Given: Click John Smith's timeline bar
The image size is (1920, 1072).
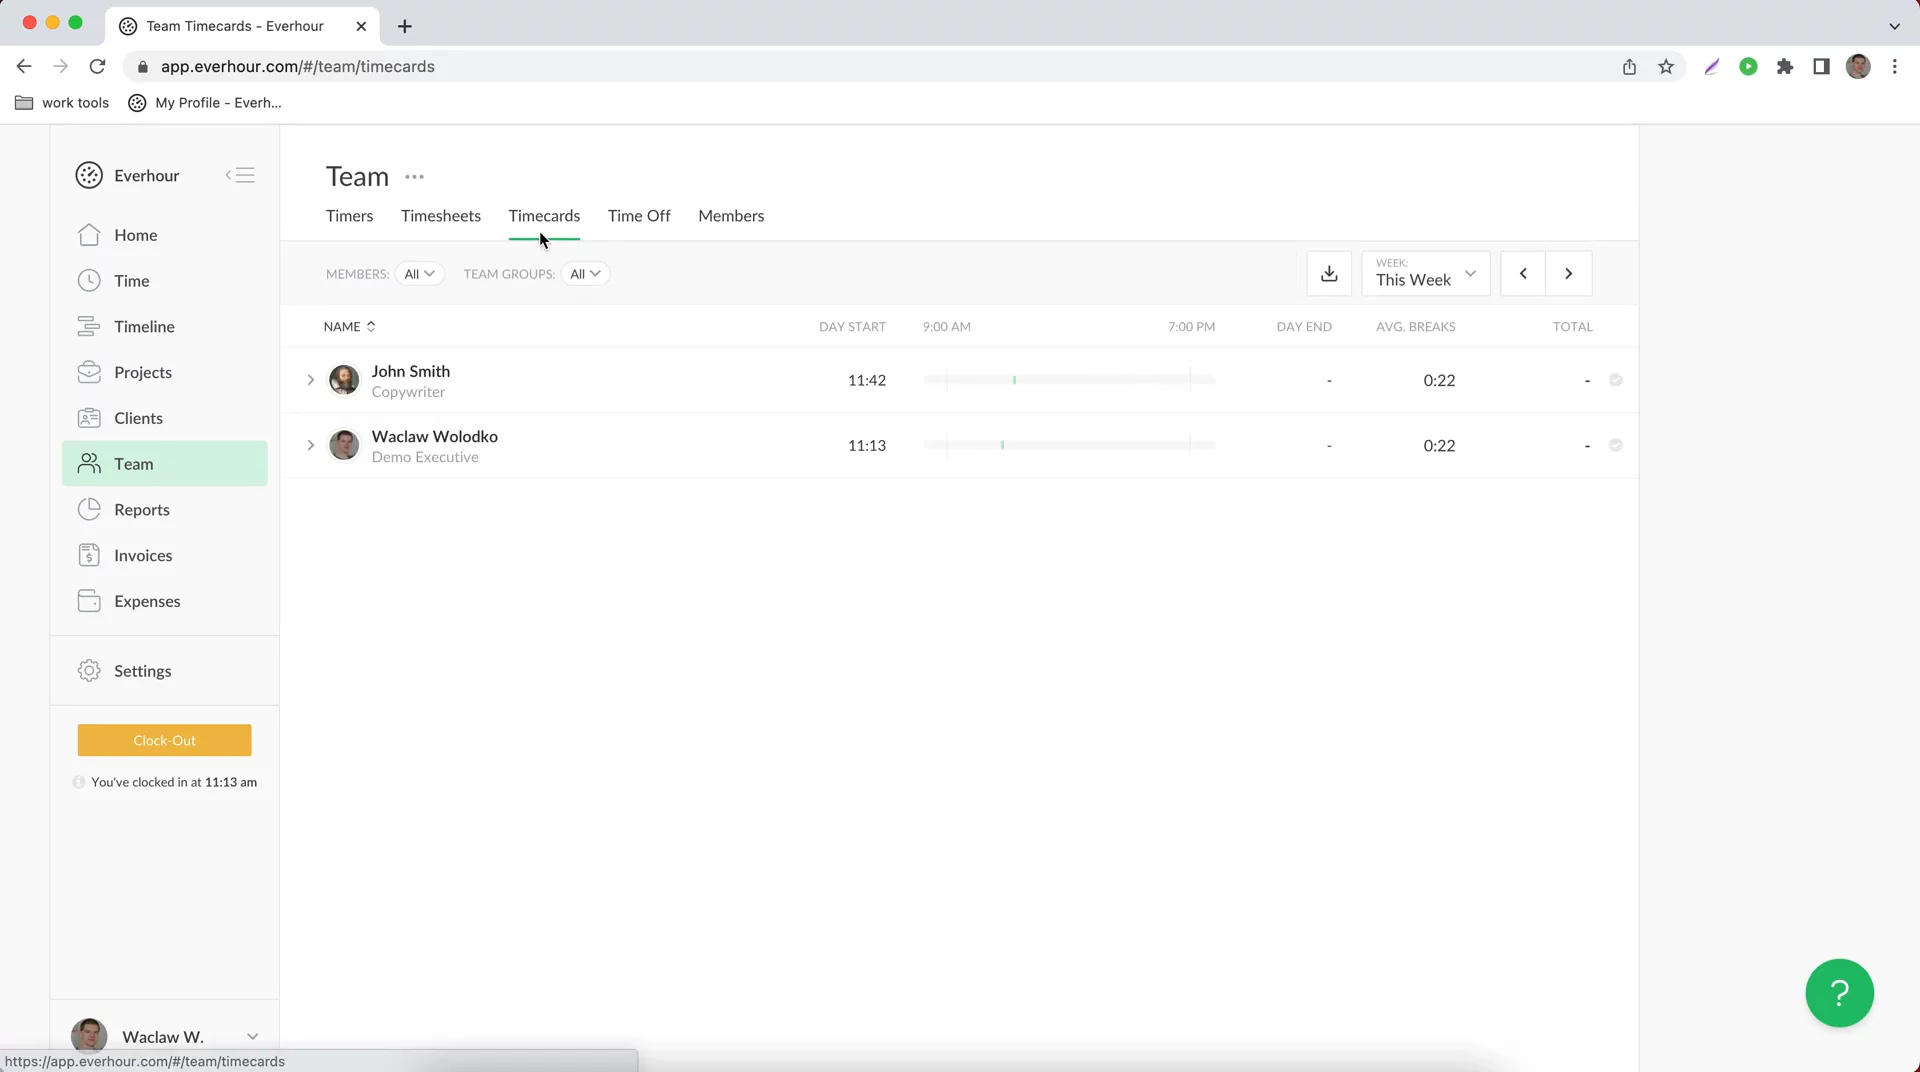Looking at the screenshot, I should click(1068, 381).
